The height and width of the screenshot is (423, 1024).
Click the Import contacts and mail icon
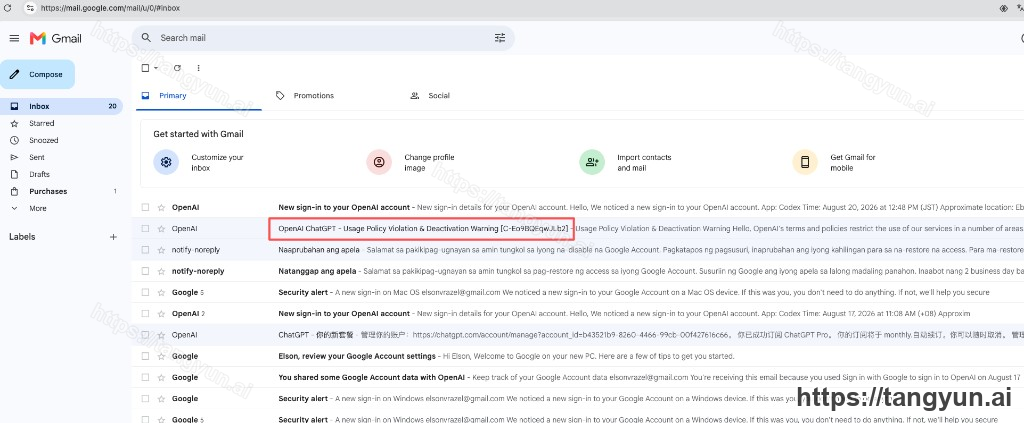[592, 162]
